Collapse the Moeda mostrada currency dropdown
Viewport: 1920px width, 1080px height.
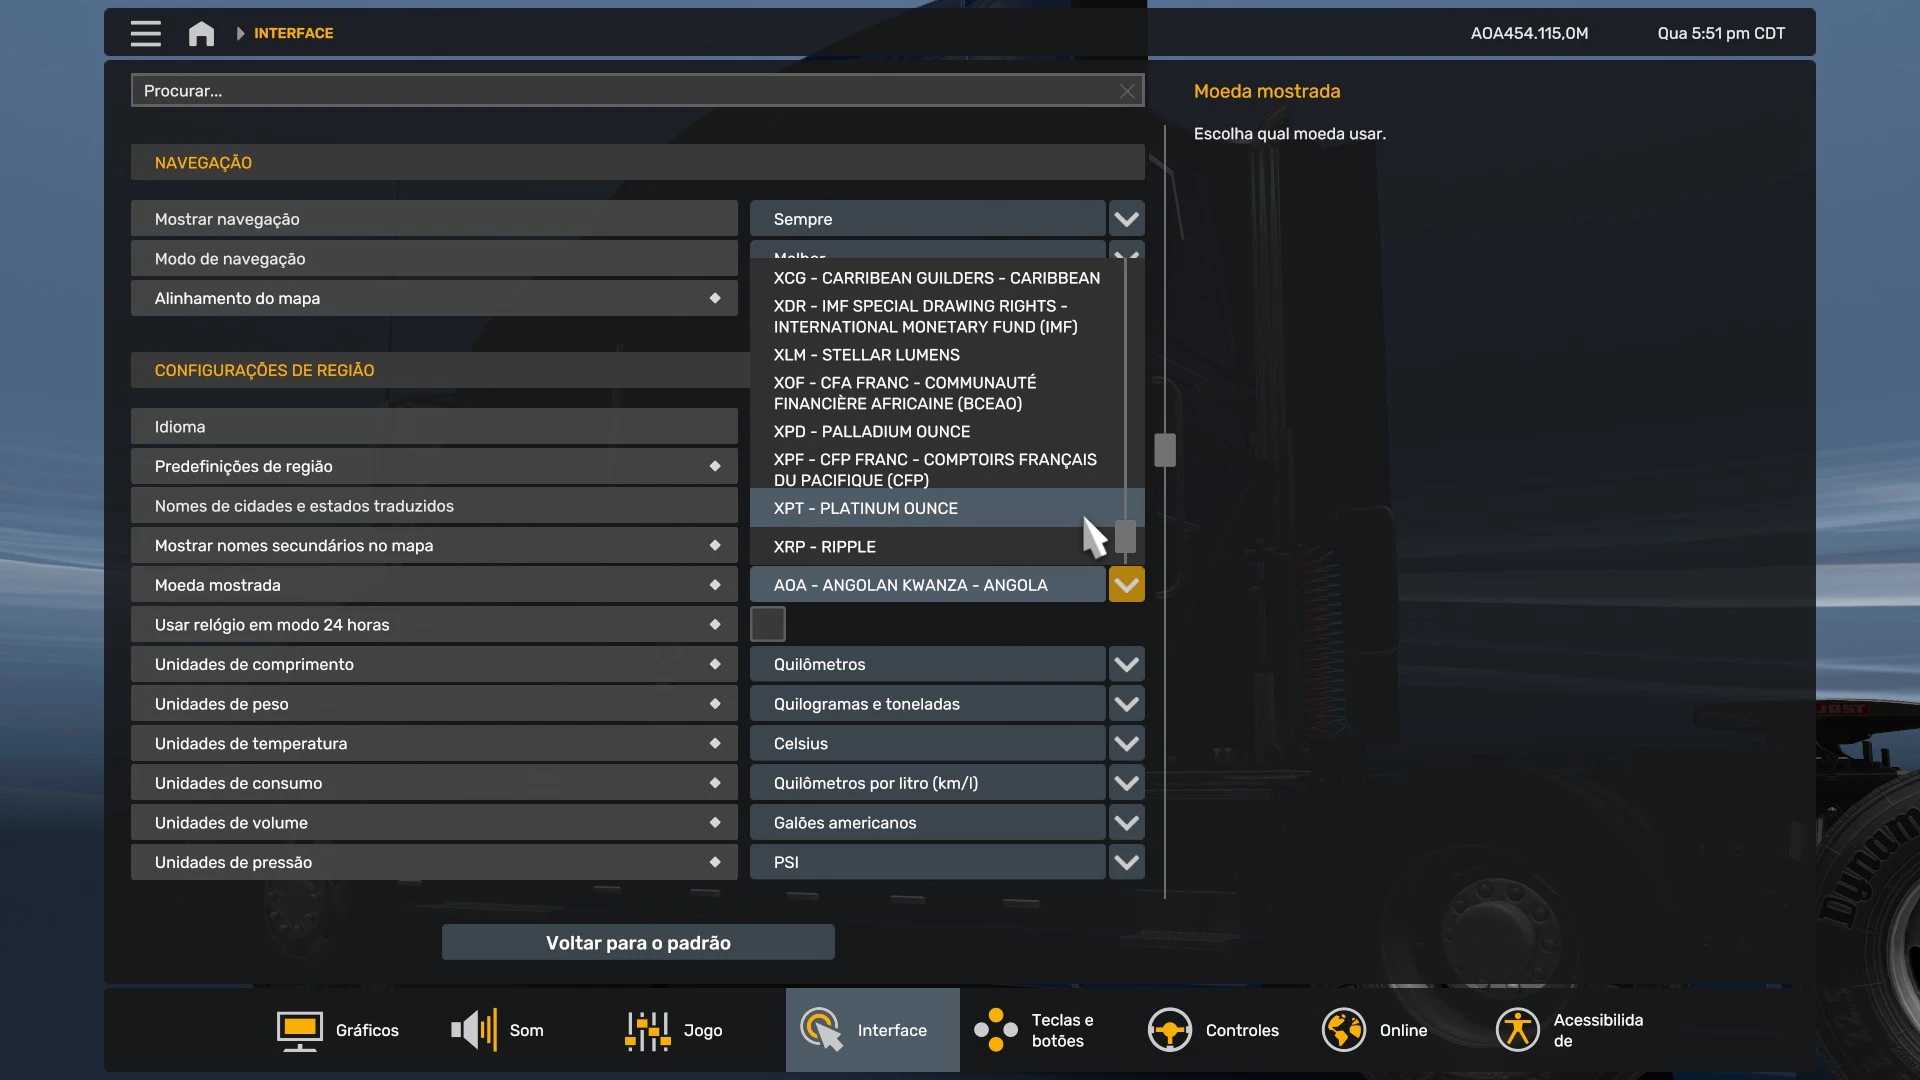[1126, 585]
